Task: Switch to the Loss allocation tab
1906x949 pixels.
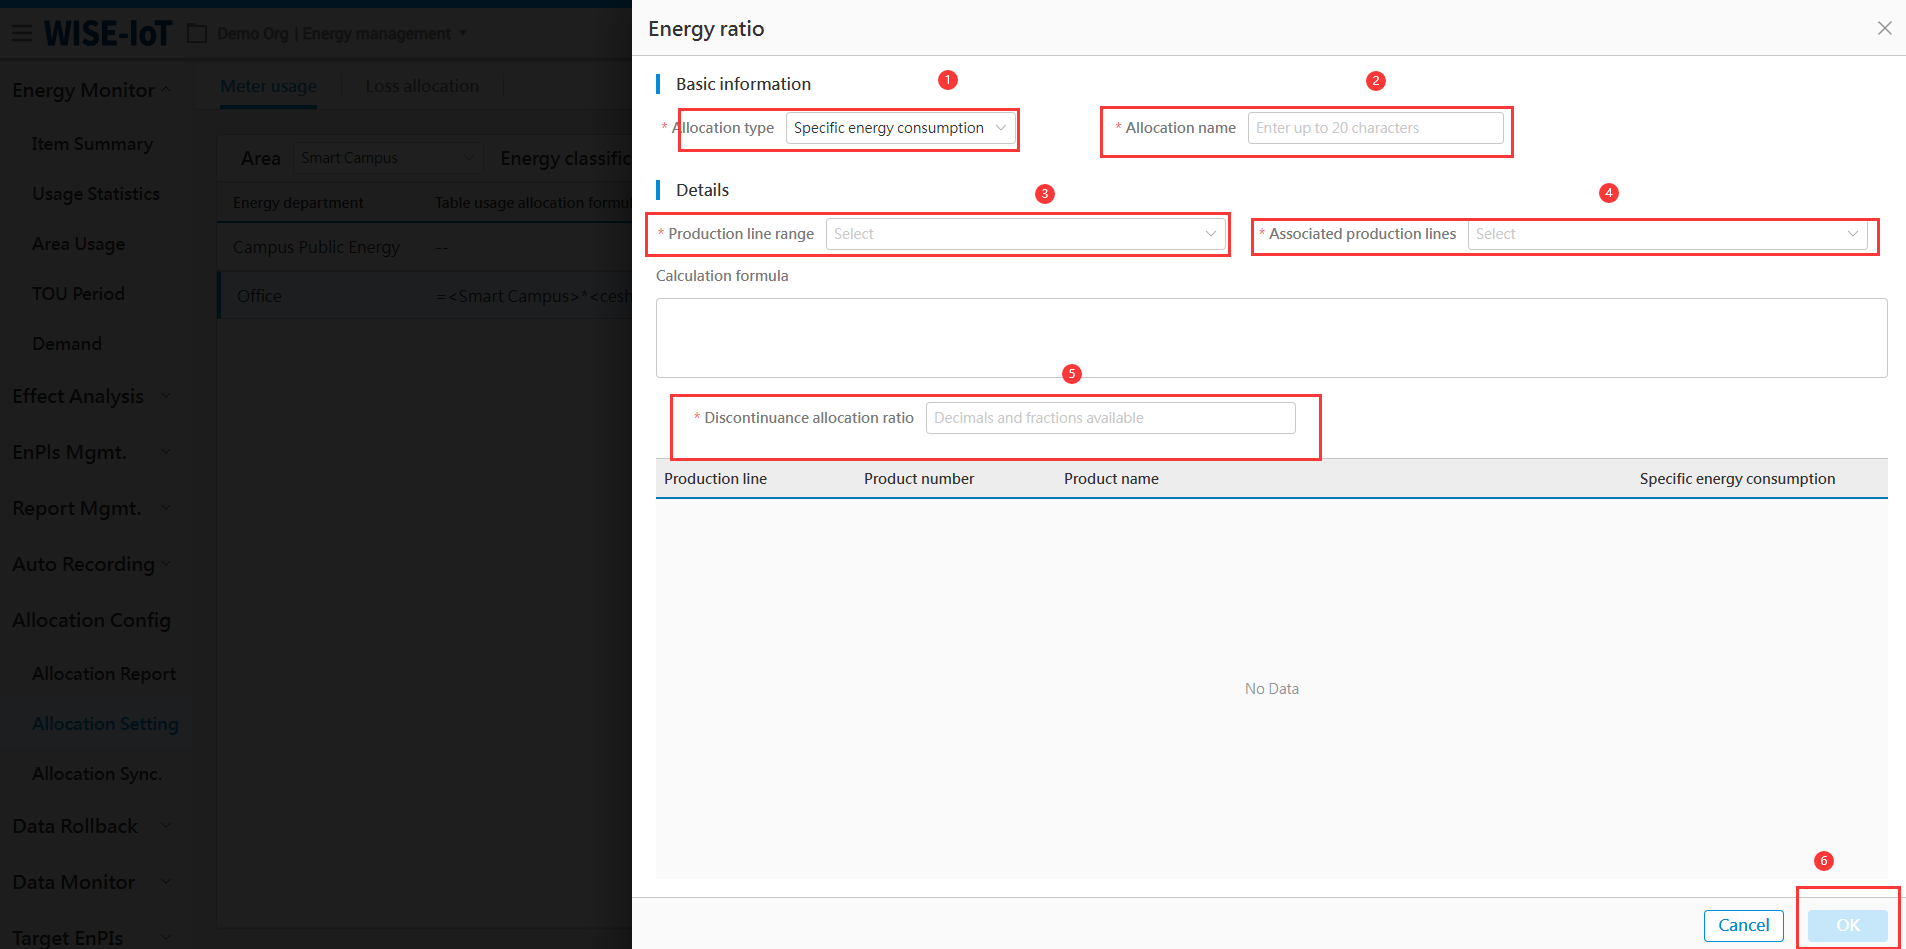Action: 422,86
